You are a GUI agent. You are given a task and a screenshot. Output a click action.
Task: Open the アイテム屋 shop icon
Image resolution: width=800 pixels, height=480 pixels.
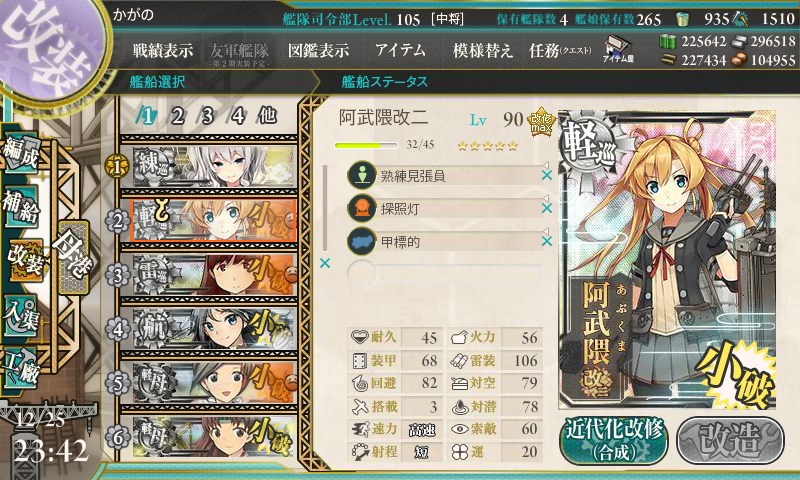click(x=618, y=50)
